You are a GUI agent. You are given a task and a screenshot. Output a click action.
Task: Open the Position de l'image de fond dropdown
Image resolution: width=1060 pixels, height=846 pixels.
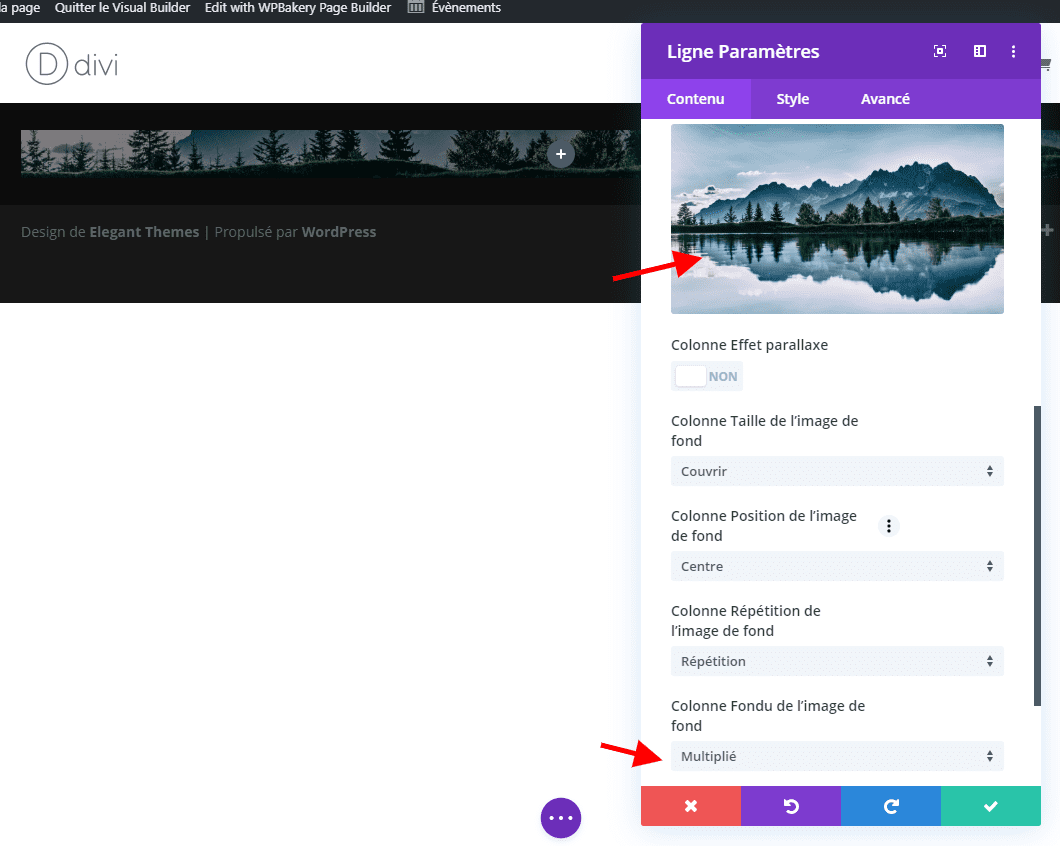pyautogui.click(x=837, y=566)
